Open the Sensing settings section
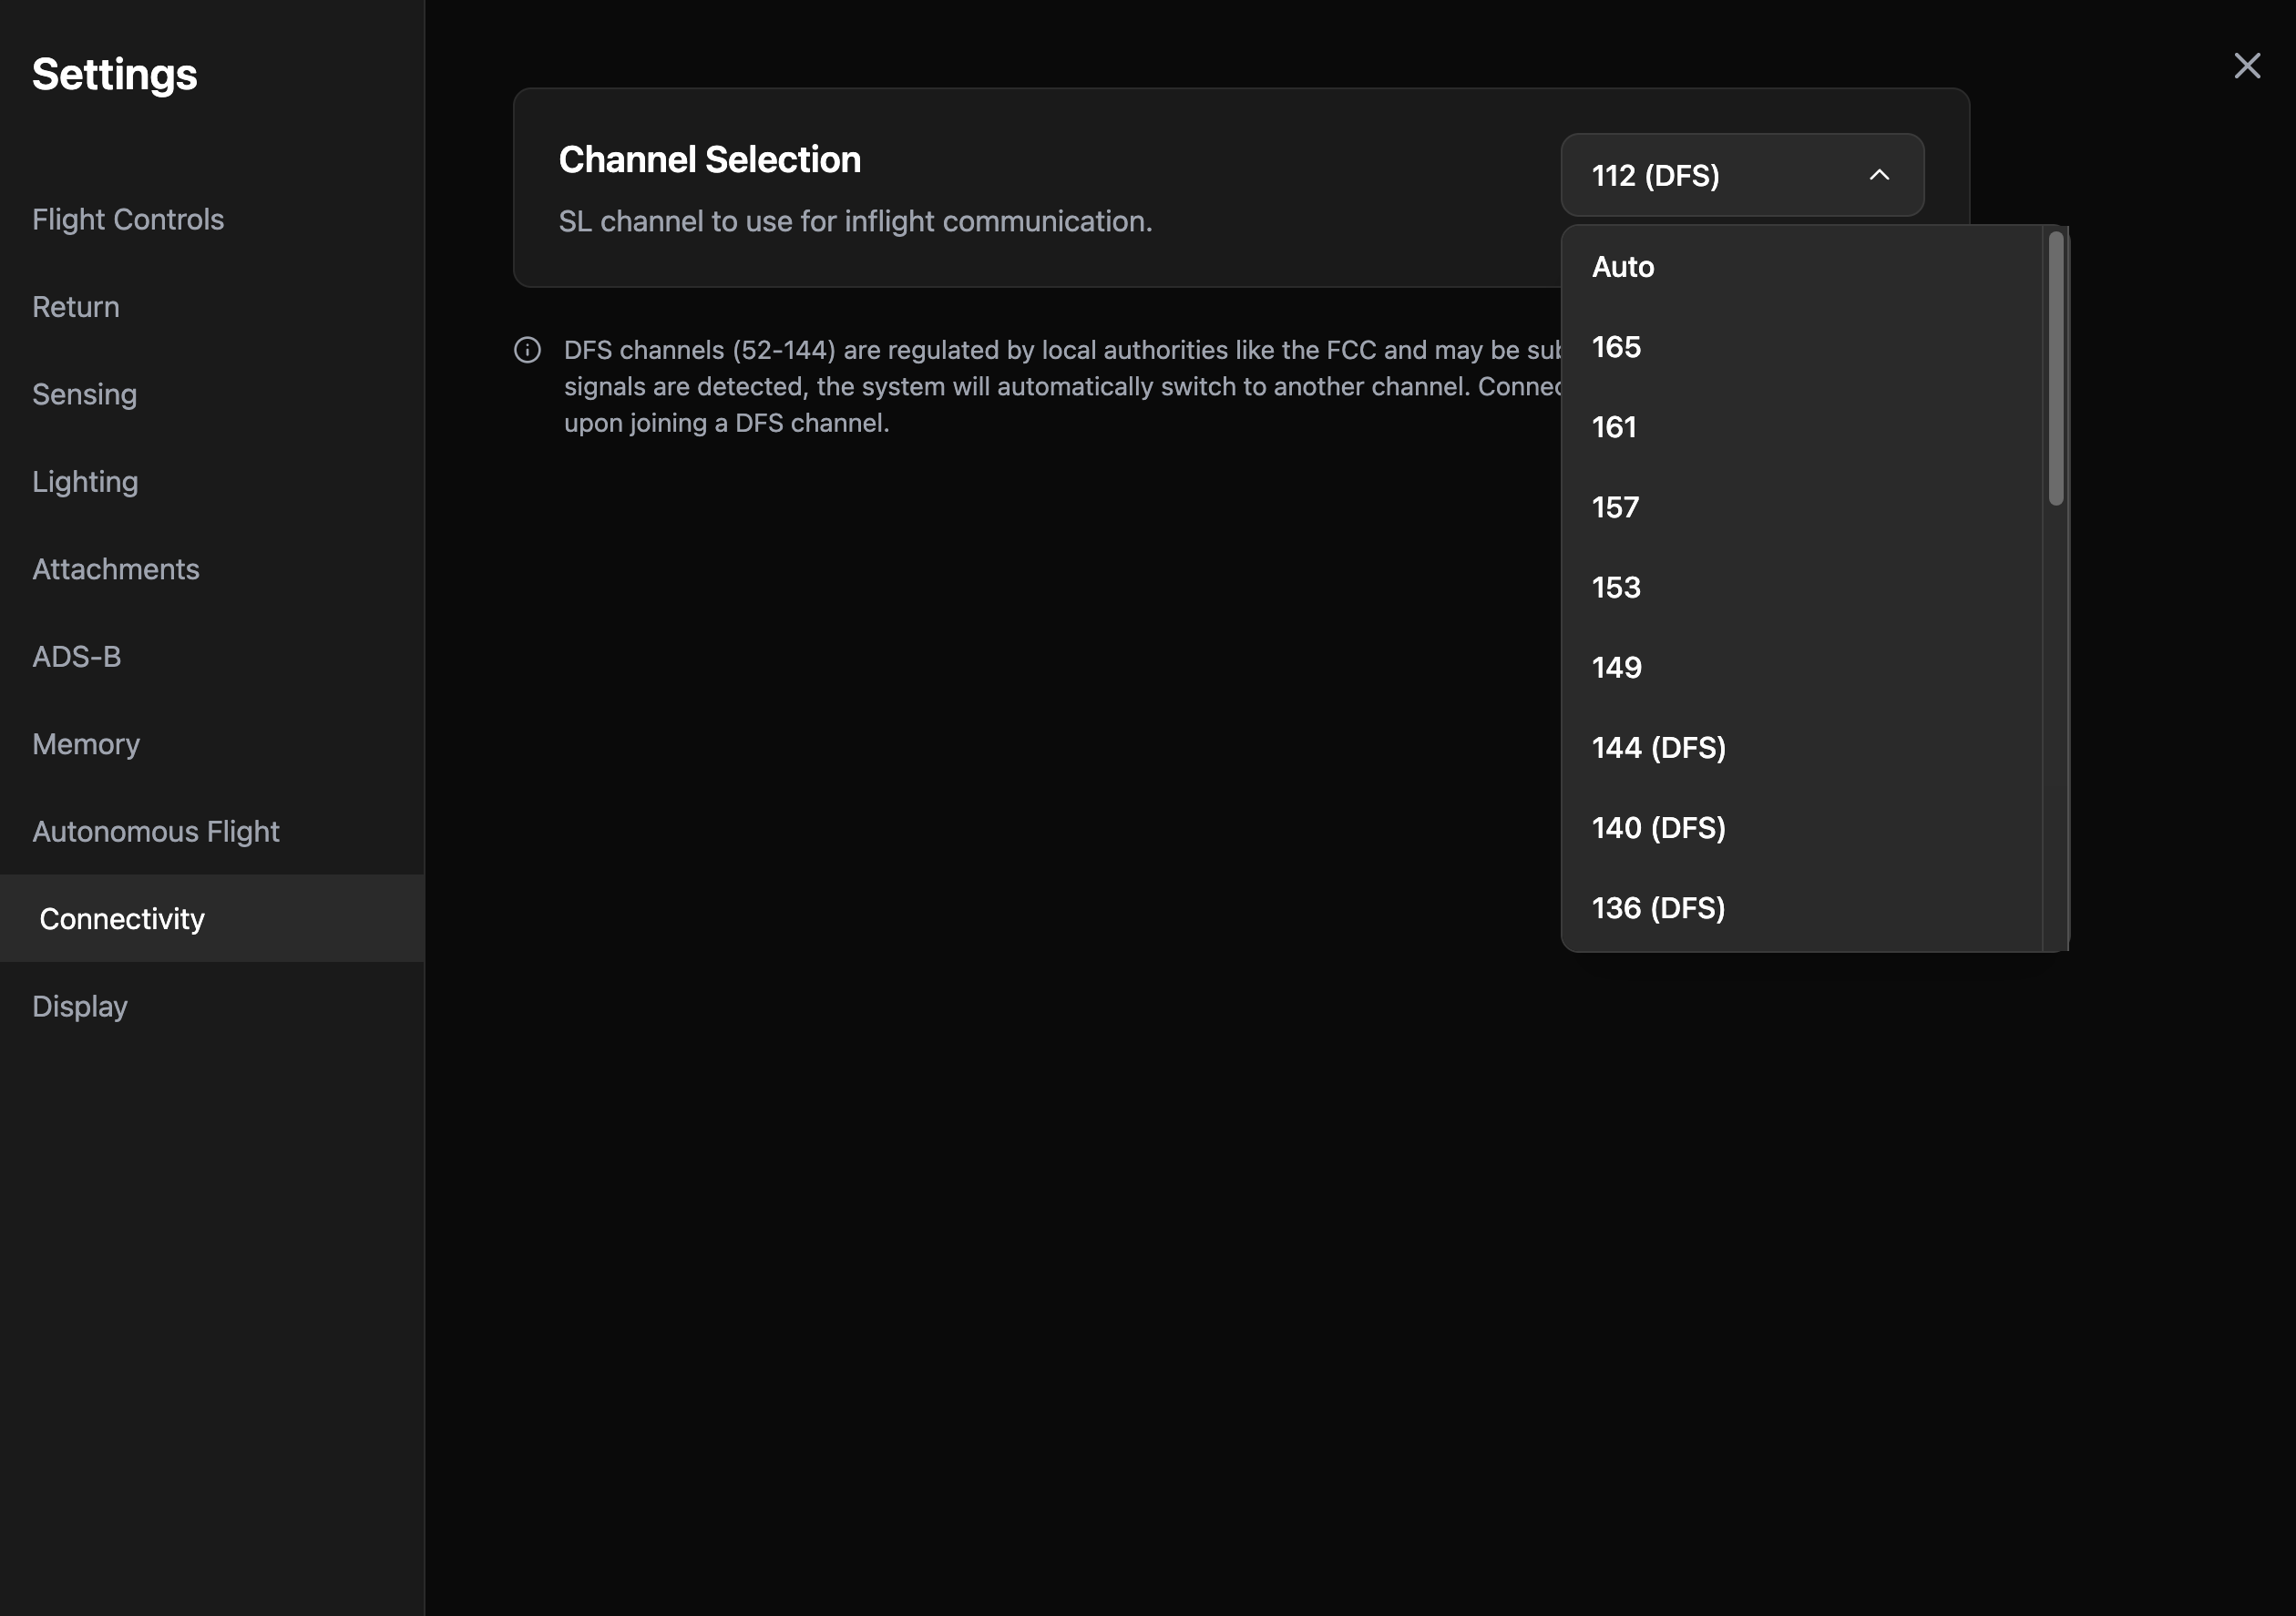This screenshot has width=2296, height=1616. (x=212, y=394)
